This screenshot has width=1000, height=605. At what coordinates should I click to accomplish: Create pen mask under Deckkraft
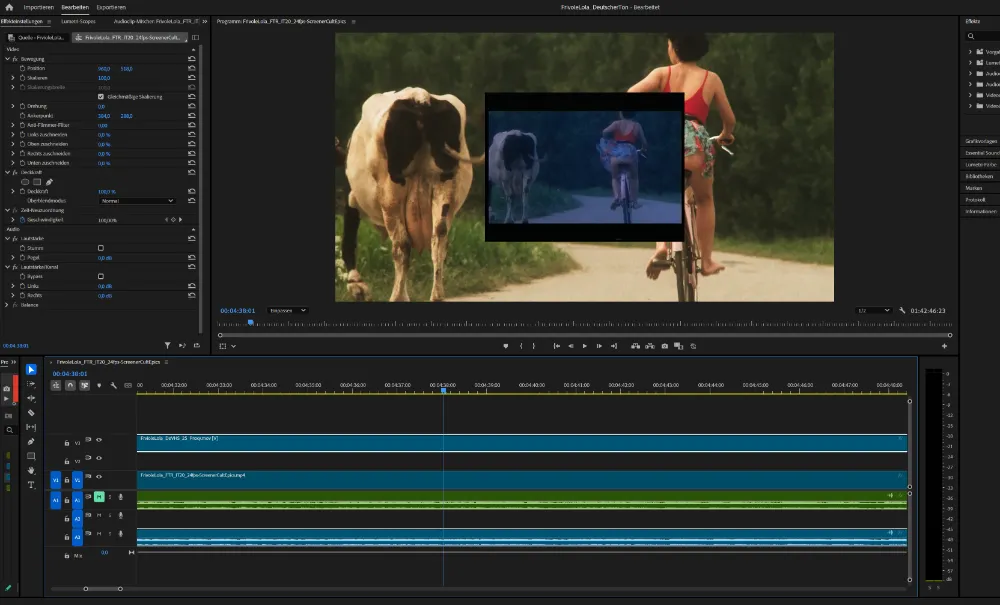coord(49,182)
